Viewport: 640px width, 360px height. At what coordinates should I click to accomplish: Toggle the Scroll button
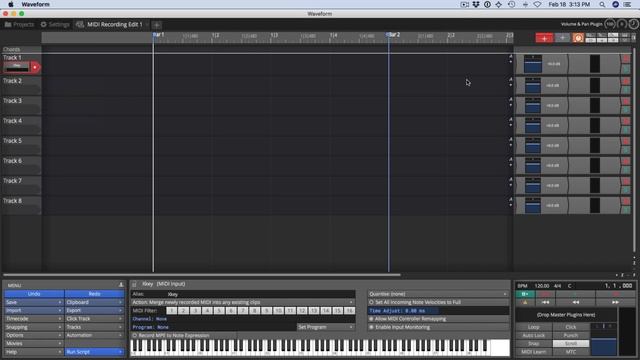tap(571, 344)
